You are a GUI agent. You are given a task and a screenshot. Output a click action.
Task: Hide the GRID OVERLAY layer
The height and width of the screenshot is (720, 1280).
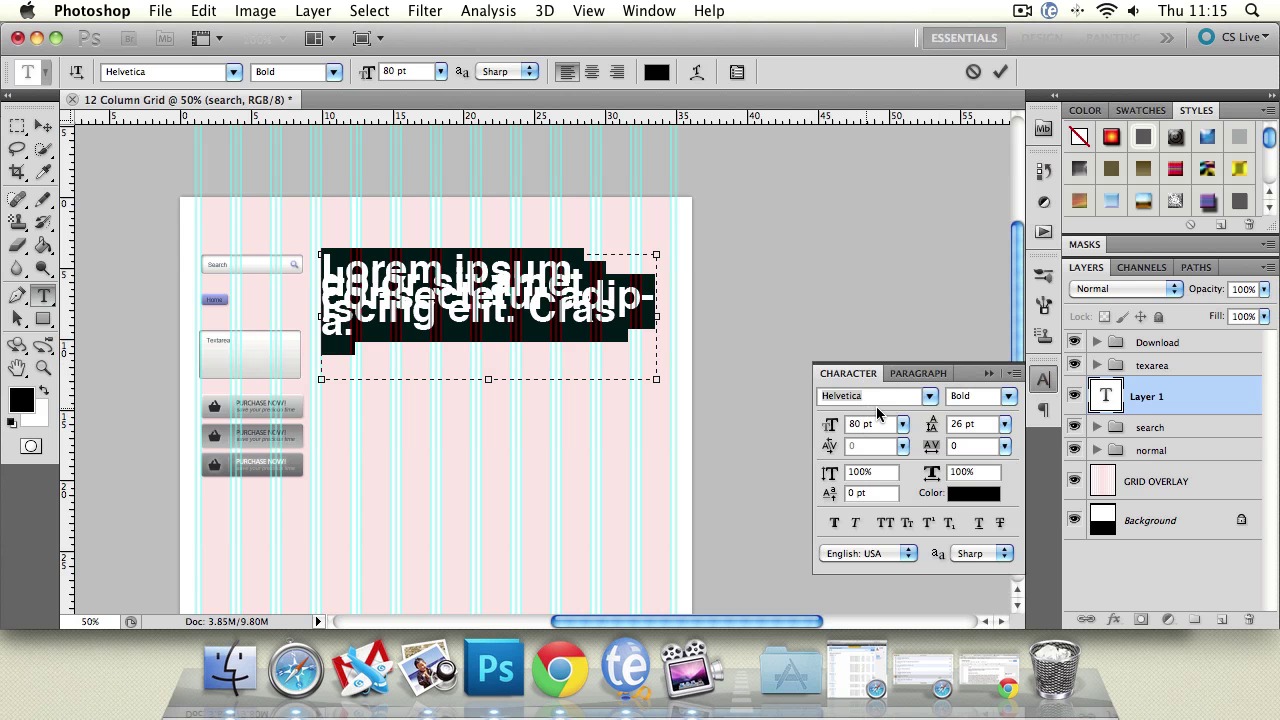click(x=1074, y=481)
